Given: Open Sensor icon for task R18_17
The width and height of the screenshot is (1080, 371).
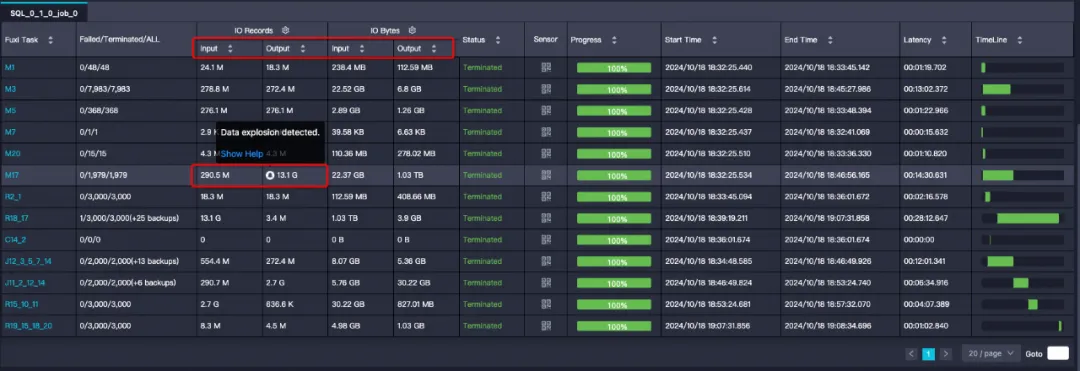Looking at the screenshot, I should pos(546,218).
